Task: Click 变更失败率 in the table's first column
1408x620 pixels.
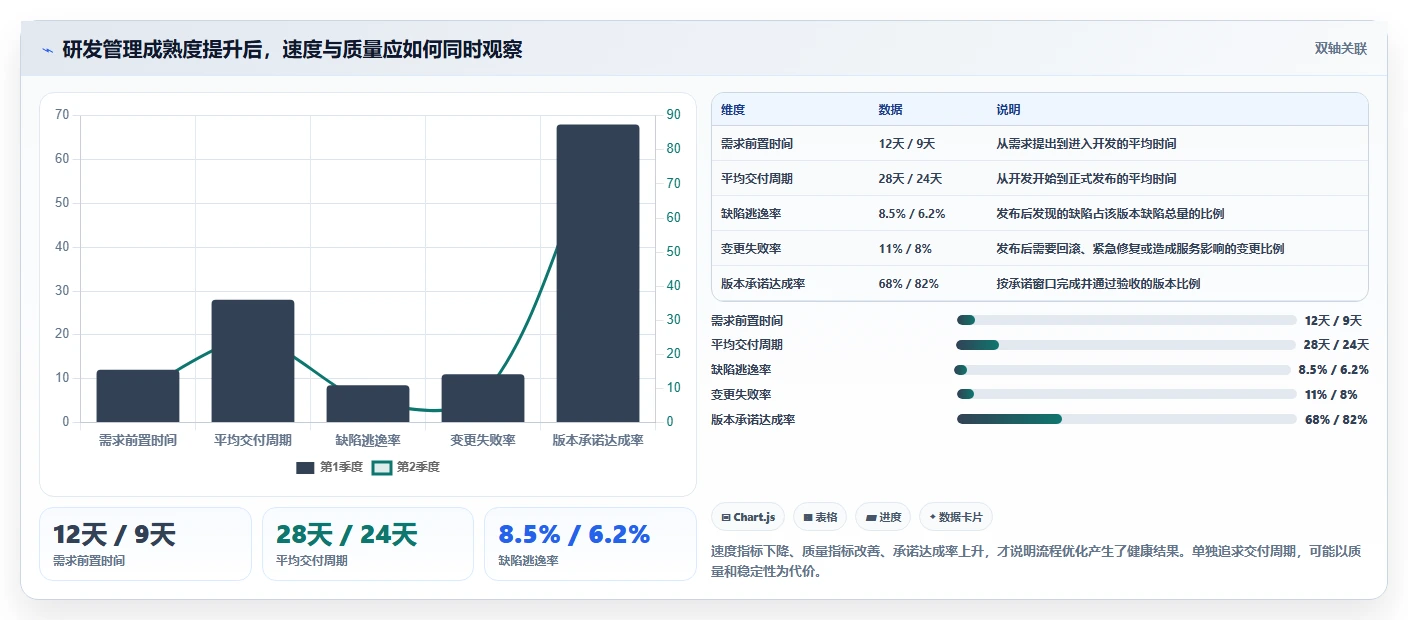Action: tap(751, 249)
